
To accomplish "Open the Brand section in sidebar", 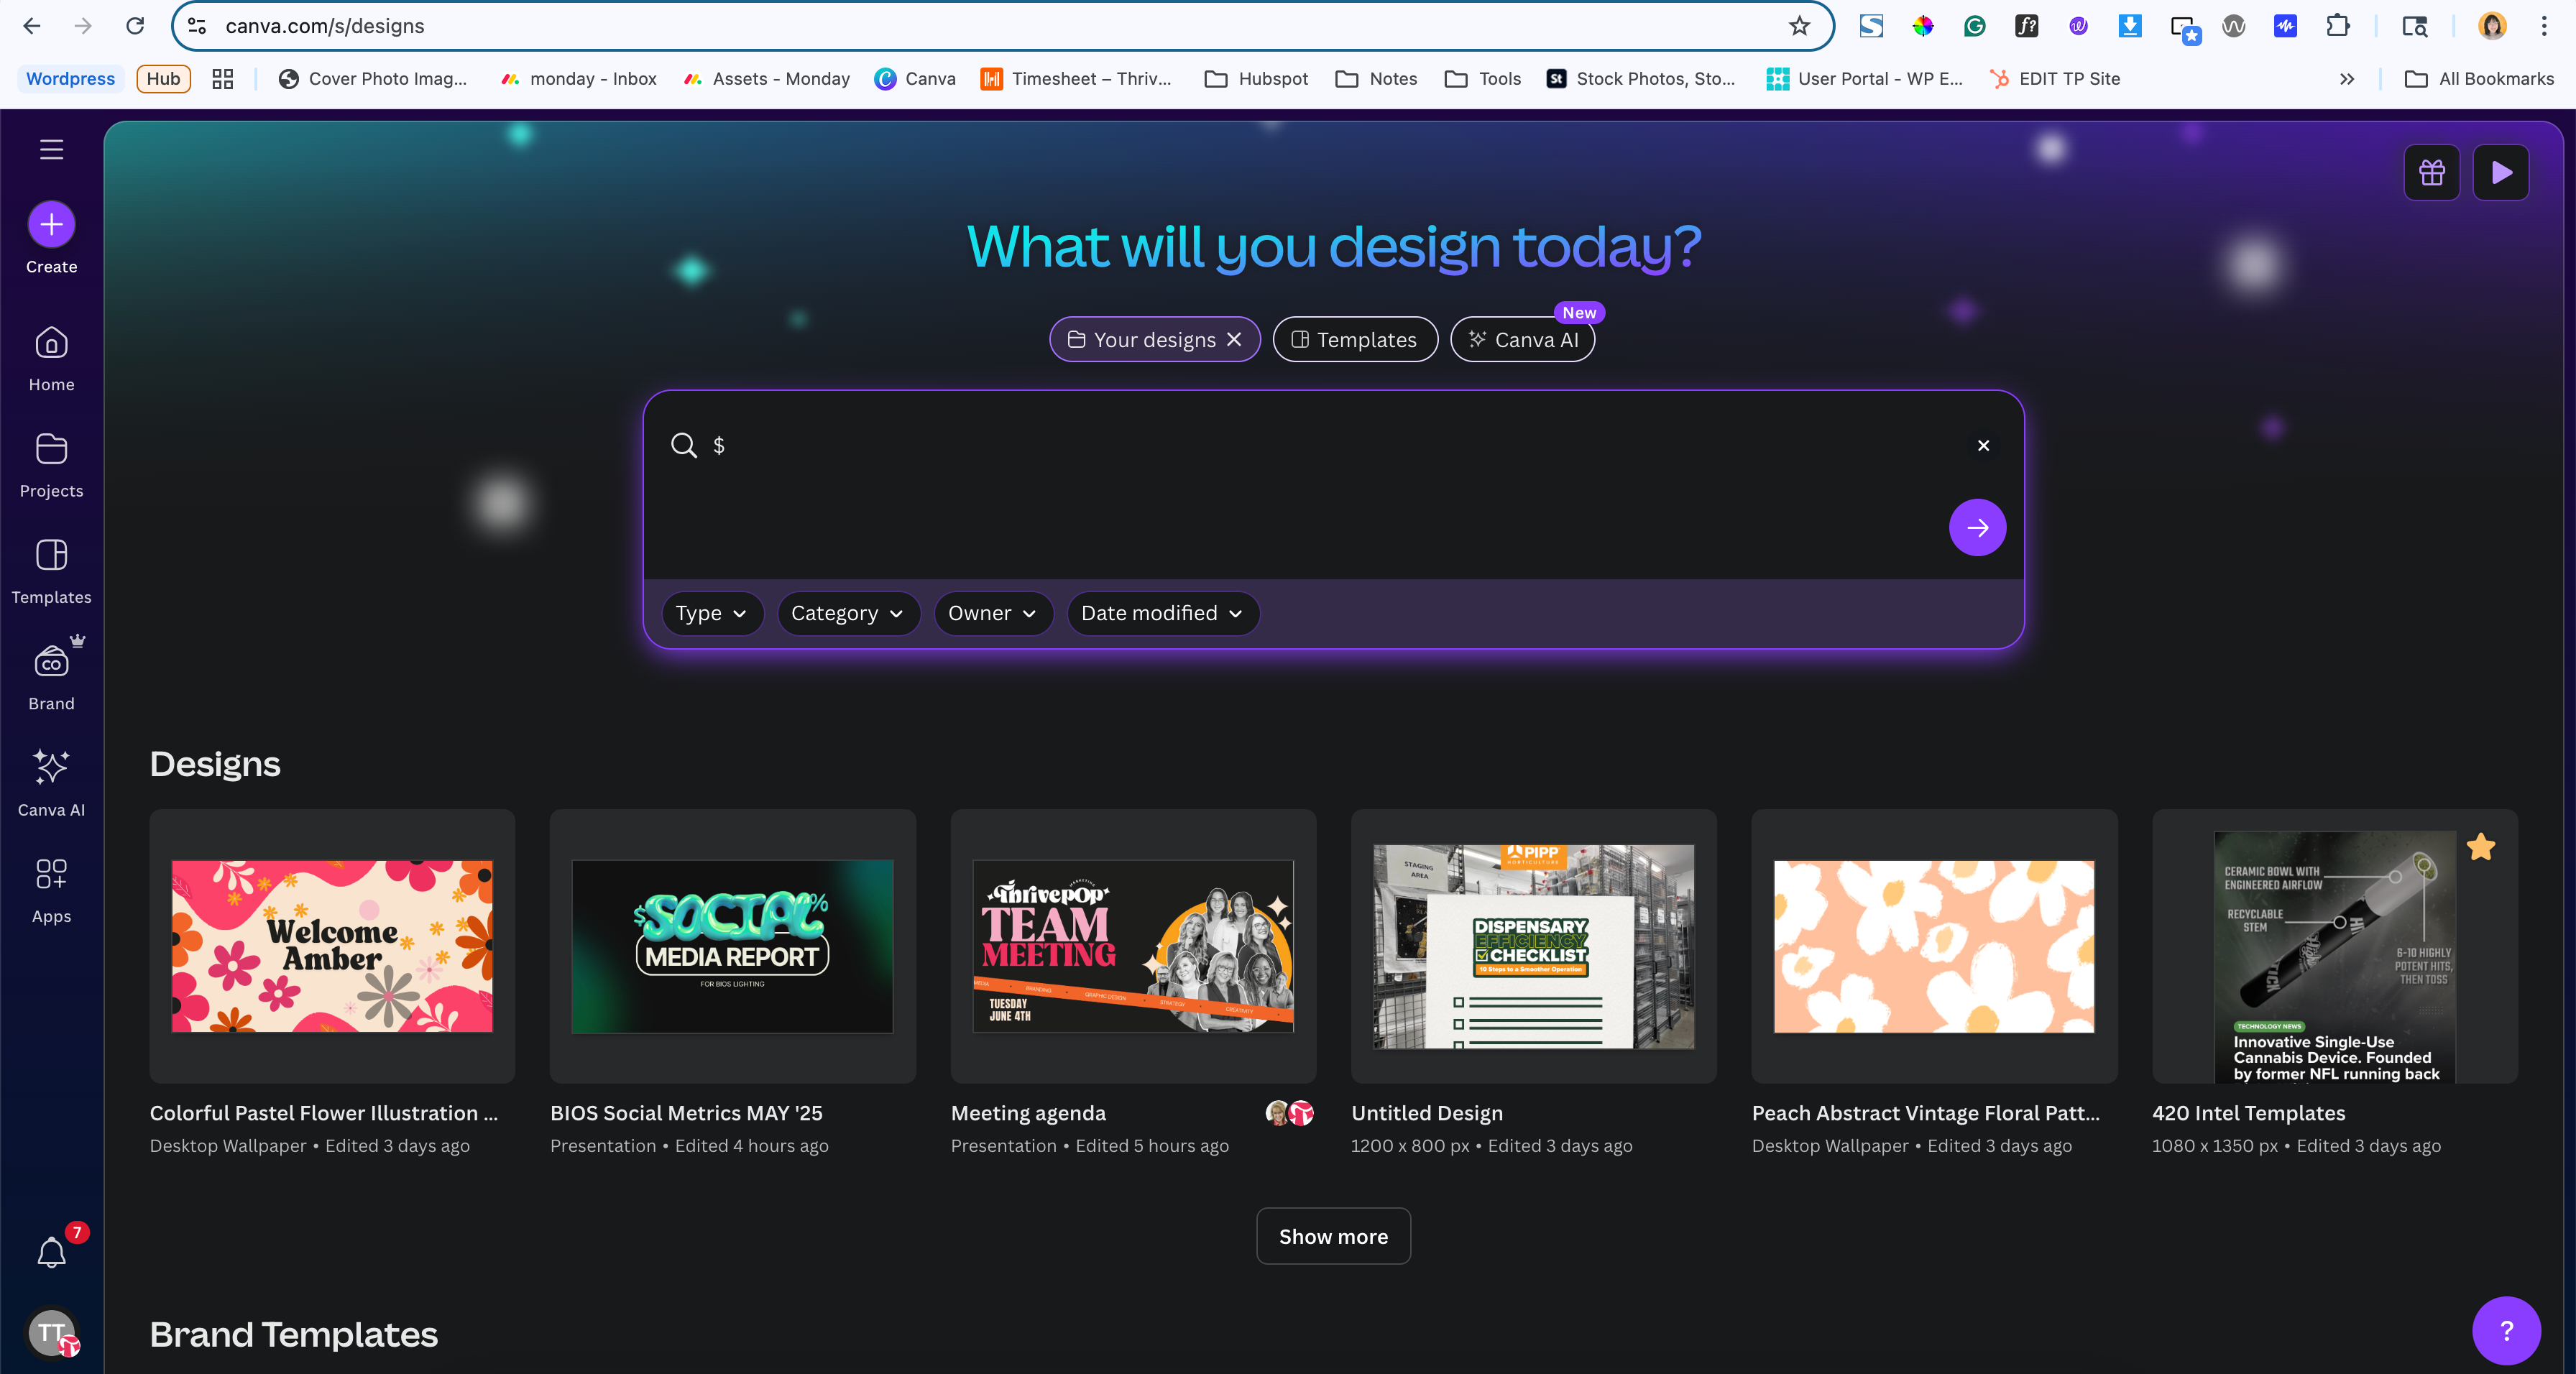I will click(x=51, y=678).
